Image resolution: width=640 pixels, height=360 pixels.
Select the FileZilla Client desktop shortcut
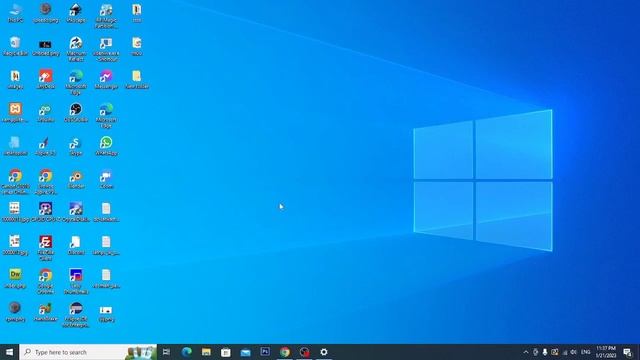pyautogui.click(x=45, y=248)
